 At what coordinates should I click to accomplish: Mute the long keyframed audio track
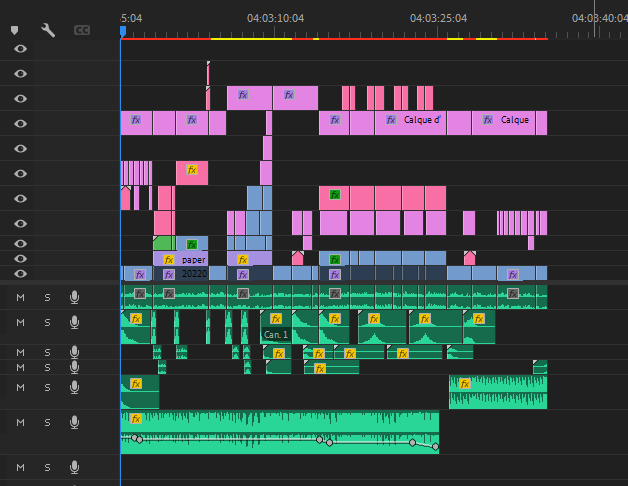[20, 423]
